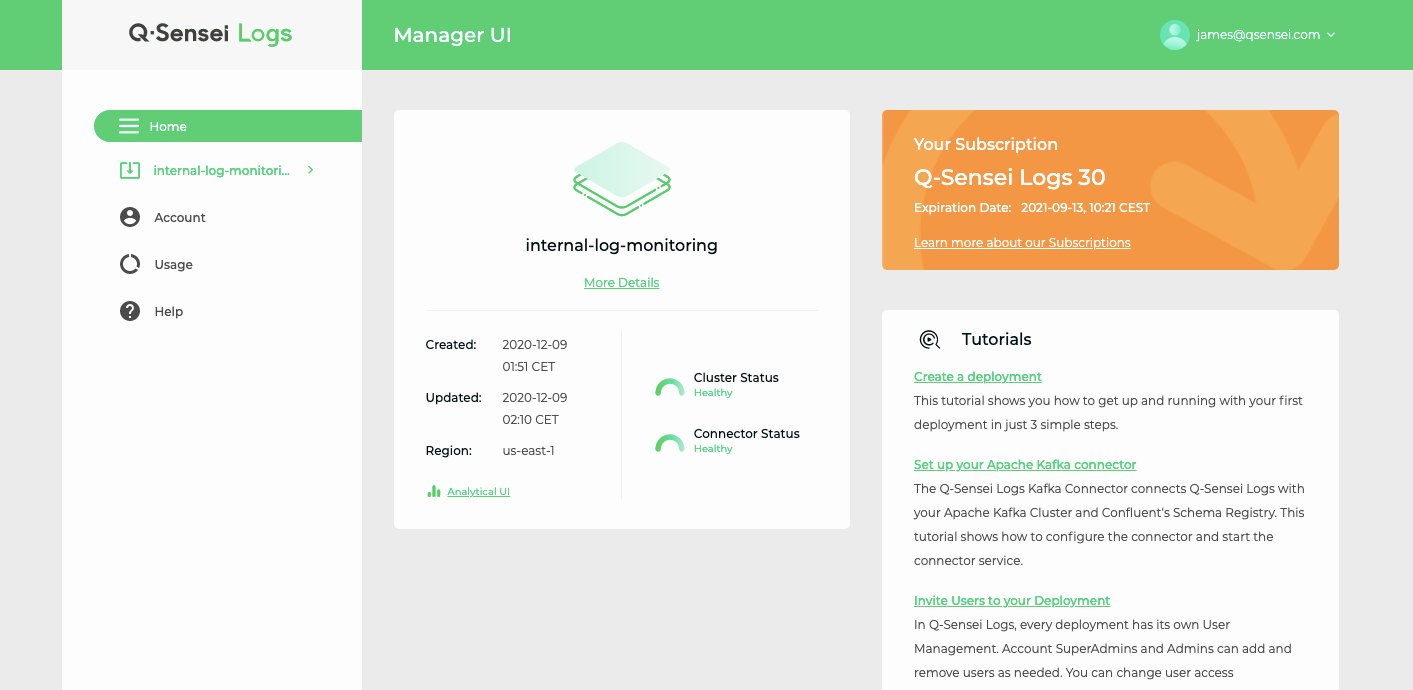Open Set up your Apache Kafka connector
The width and height of the screenshot is (1413, 690).
1025,465
